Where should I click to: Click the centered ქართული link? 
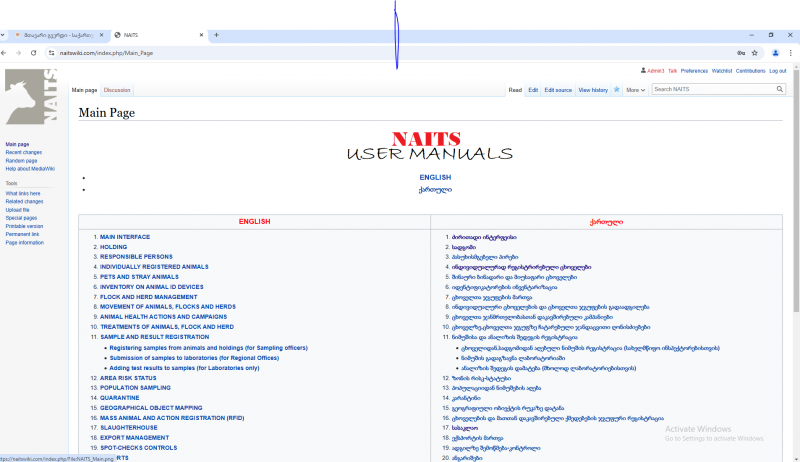pyautogui.click(x=435, y=190)
